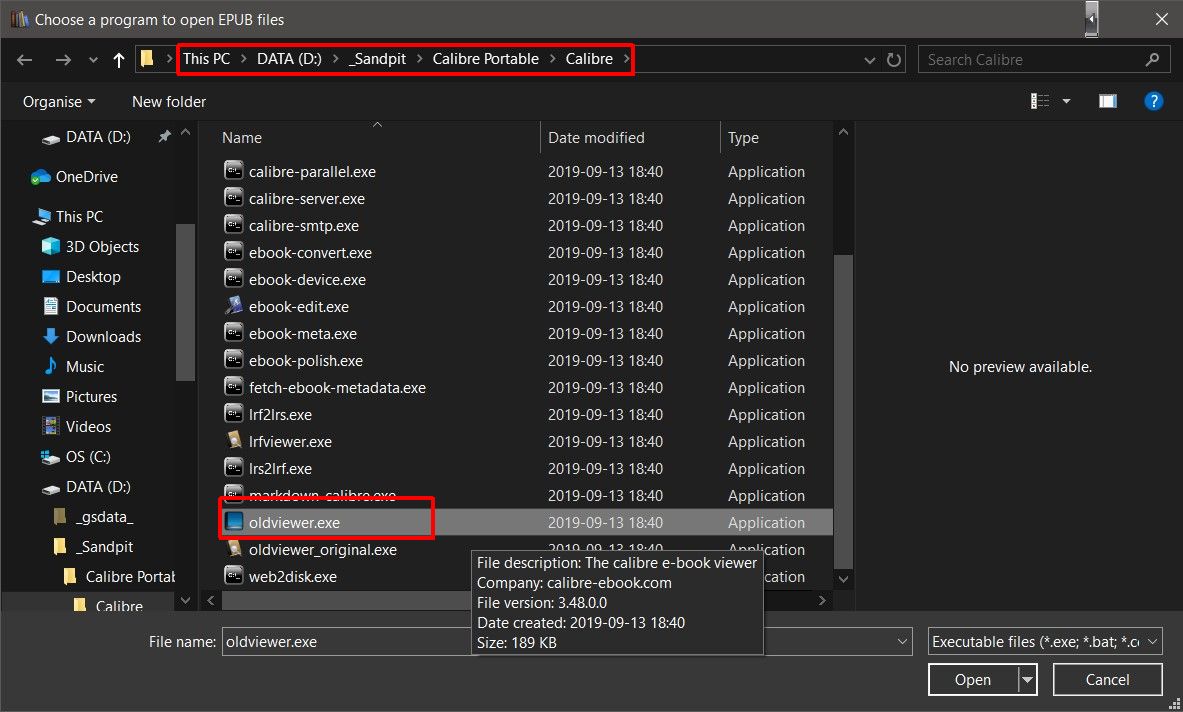This screenshot has height=712, width=1183.
Task: Open Executable files type filter dropdown
Action: pyautogui.click(x=1045, y=642)
